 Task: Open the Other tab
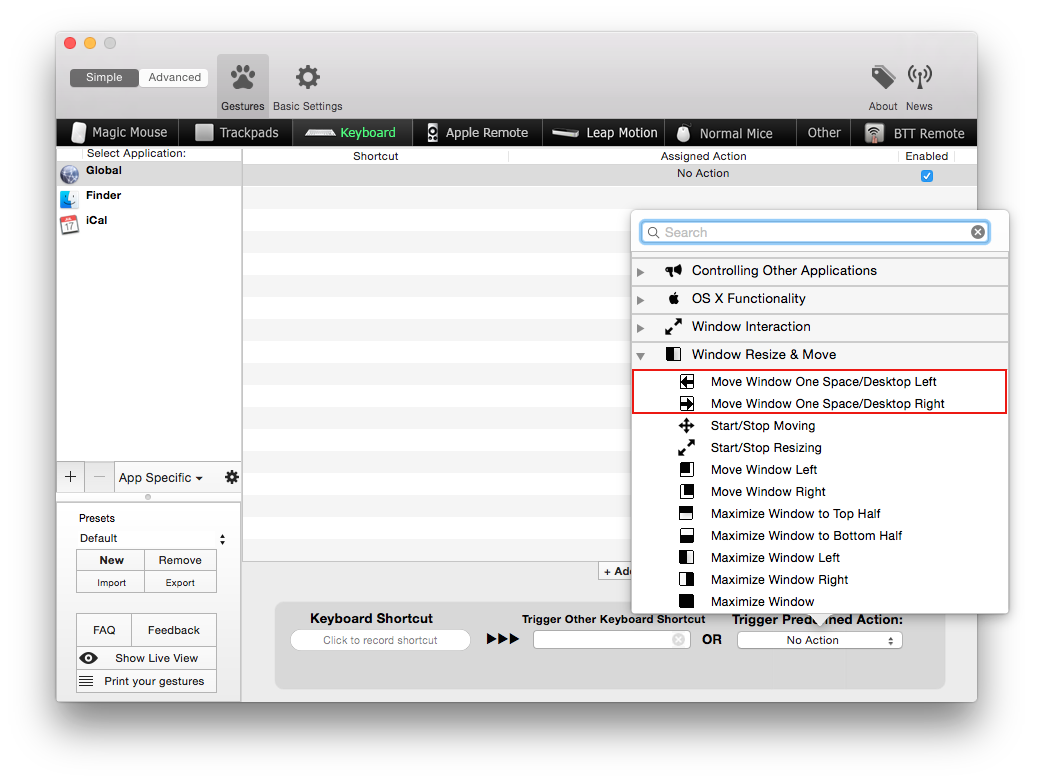coord(824,133)
